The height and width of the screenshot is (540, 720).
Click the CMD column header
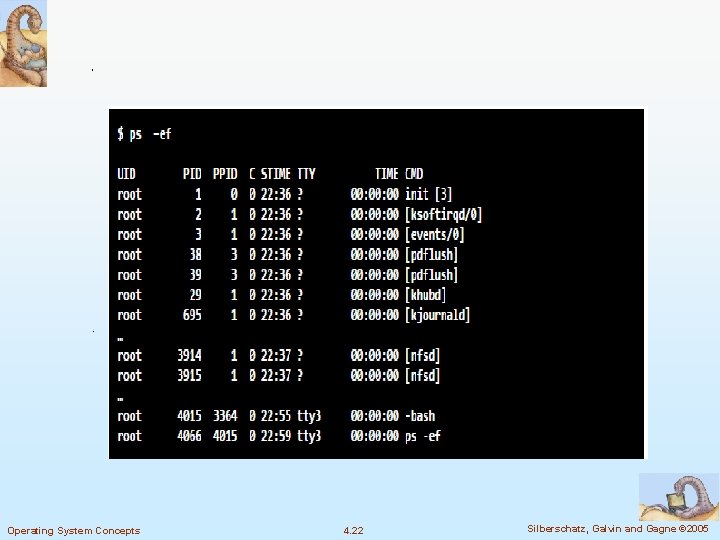tap(414, 174)
